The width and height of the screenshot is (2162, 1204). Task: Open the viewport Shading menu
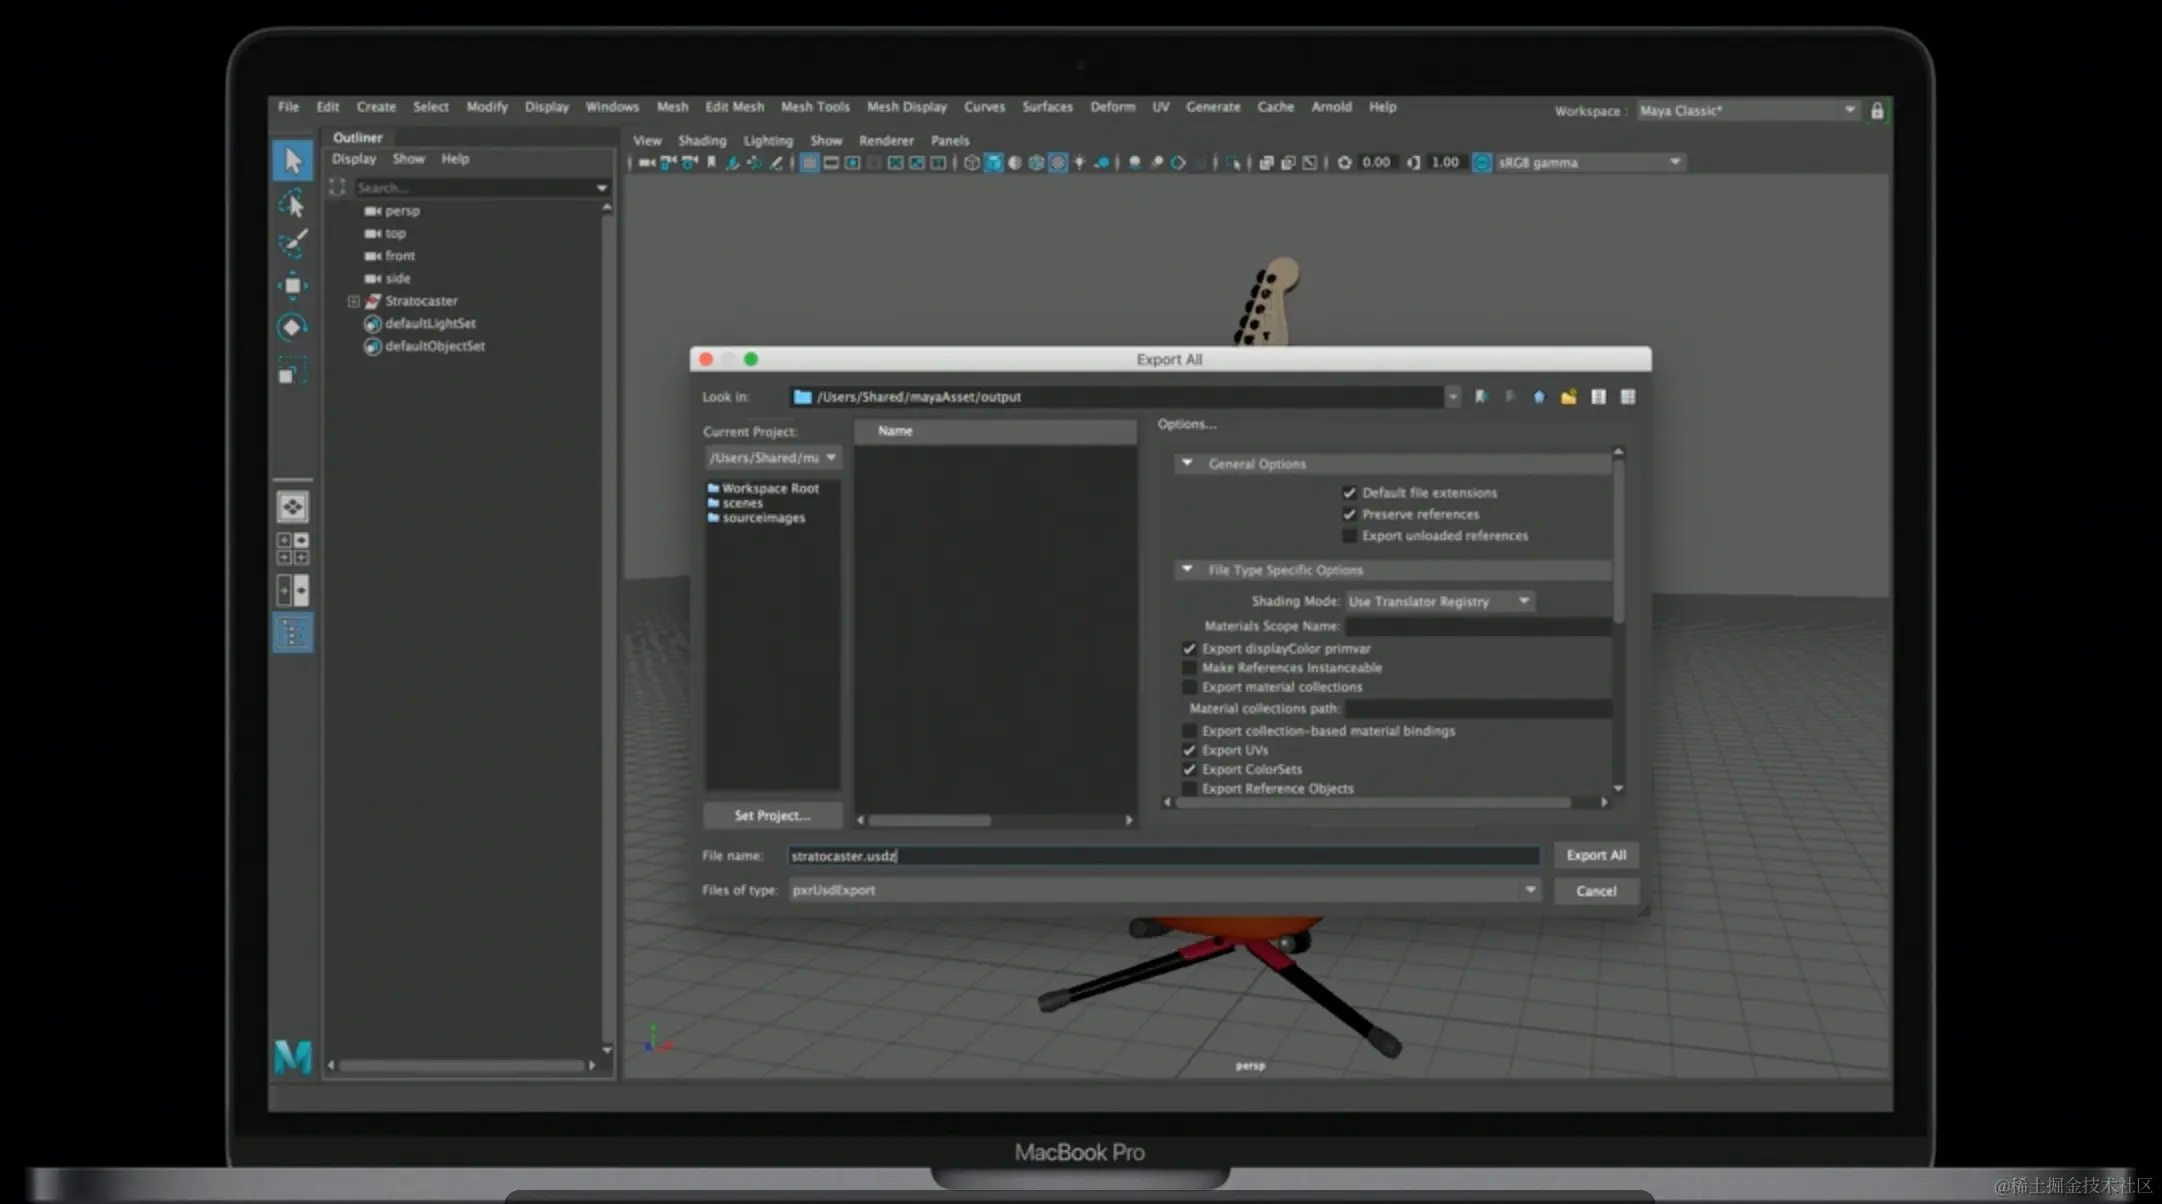(702, 141)
